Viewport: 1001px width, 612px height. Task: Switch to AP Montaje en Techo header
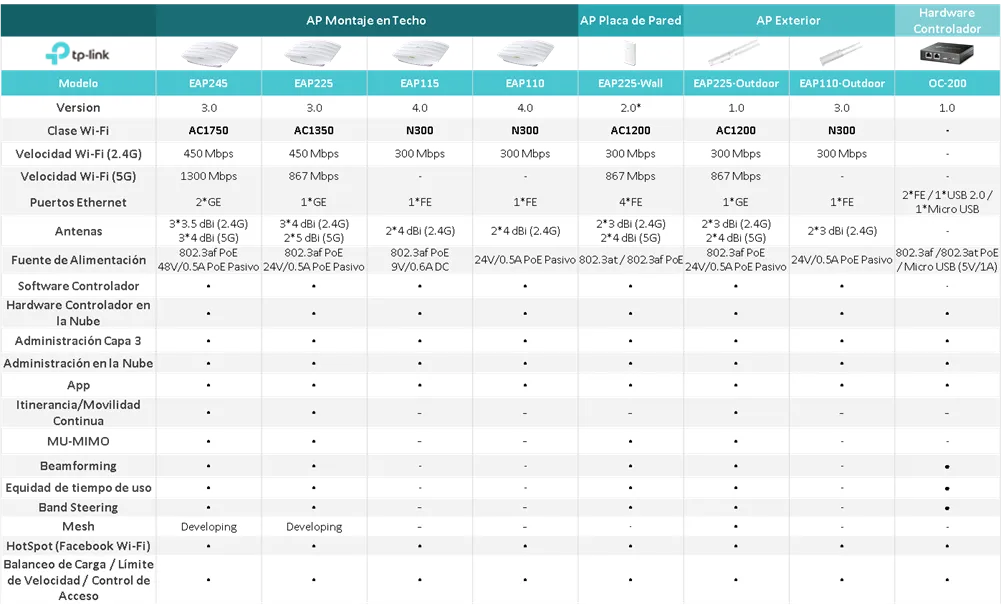click(x=366, y=20)
